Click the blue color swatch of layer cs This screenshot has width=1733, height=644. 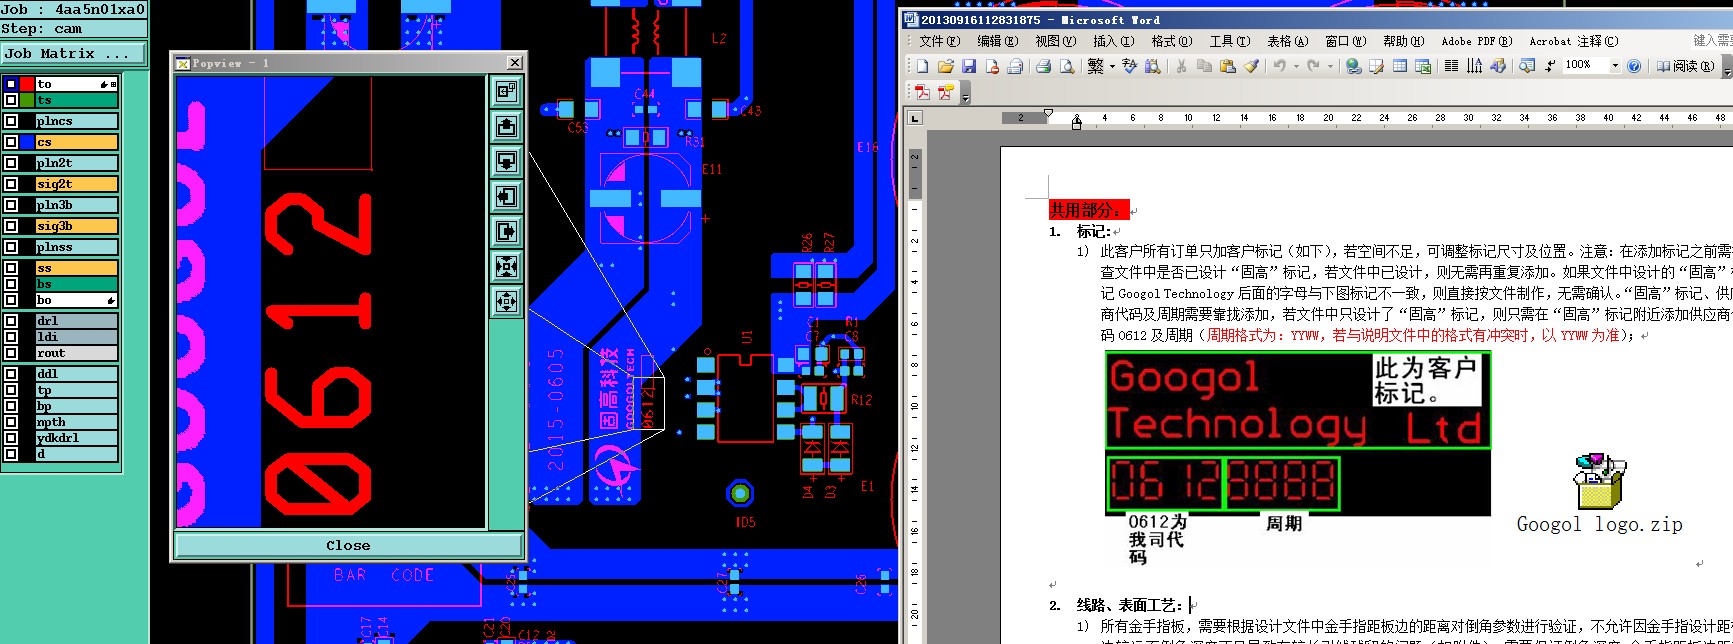pyautogui.click(x=27, y=142)
